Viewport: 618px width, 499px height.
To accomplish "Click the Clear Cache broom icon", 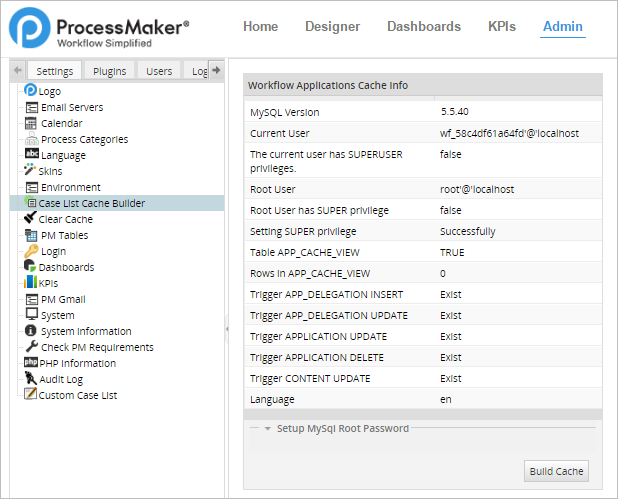I will click(x=30, y=219).
